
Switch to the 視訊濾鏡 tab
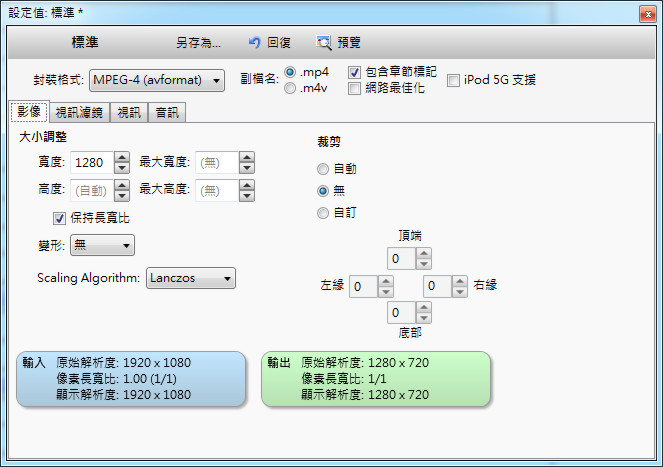tap(79, 113)
